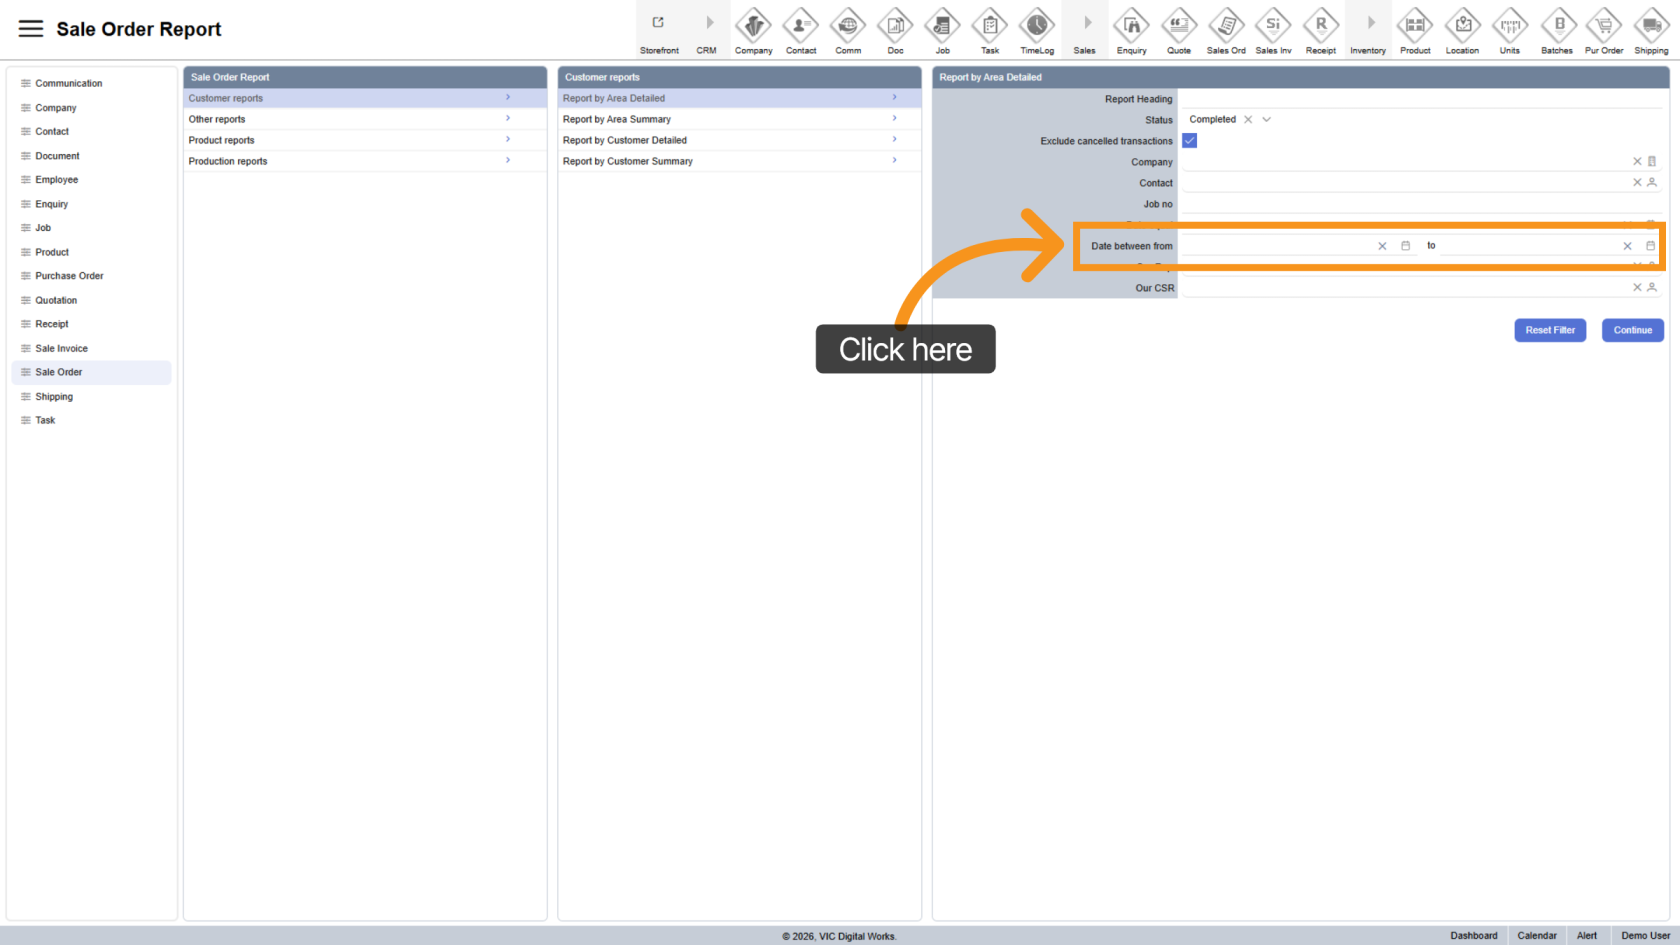
Task: Open the Company module icon in toolbar
Action: (x=753, y=26)
